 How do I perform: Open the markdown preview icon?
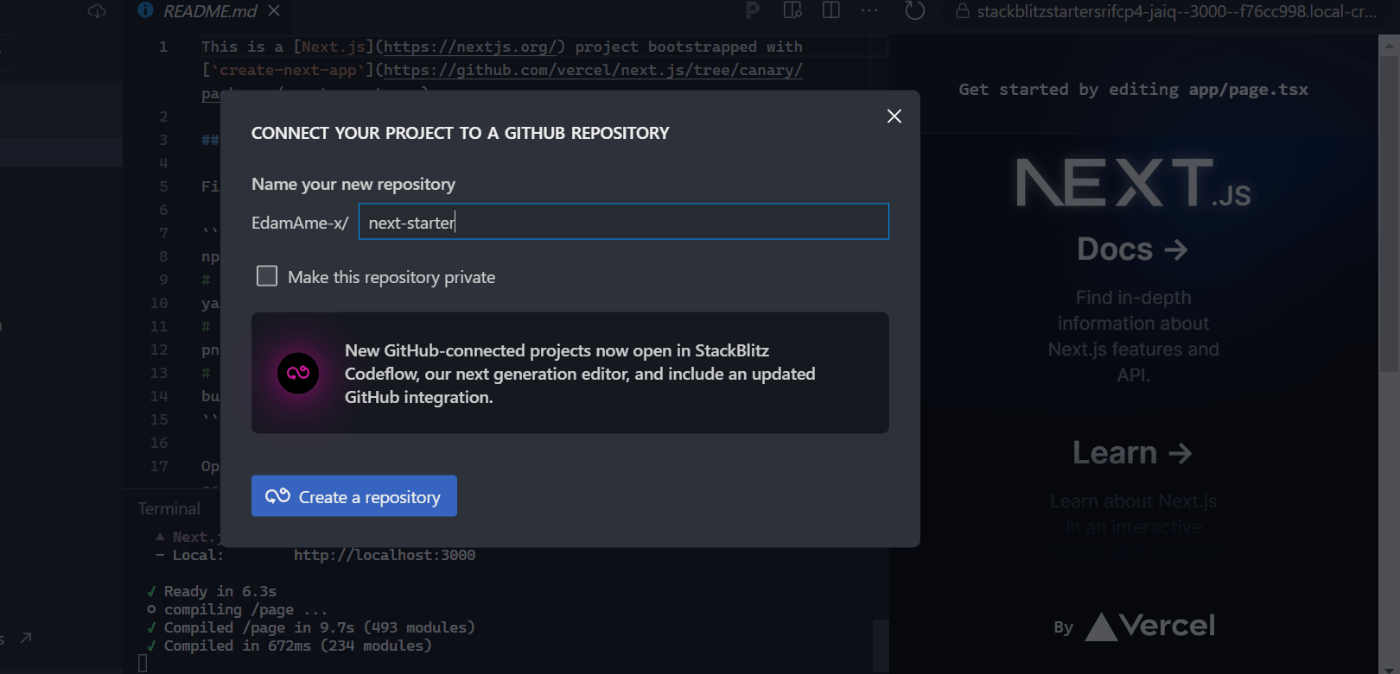pos(792,10)
